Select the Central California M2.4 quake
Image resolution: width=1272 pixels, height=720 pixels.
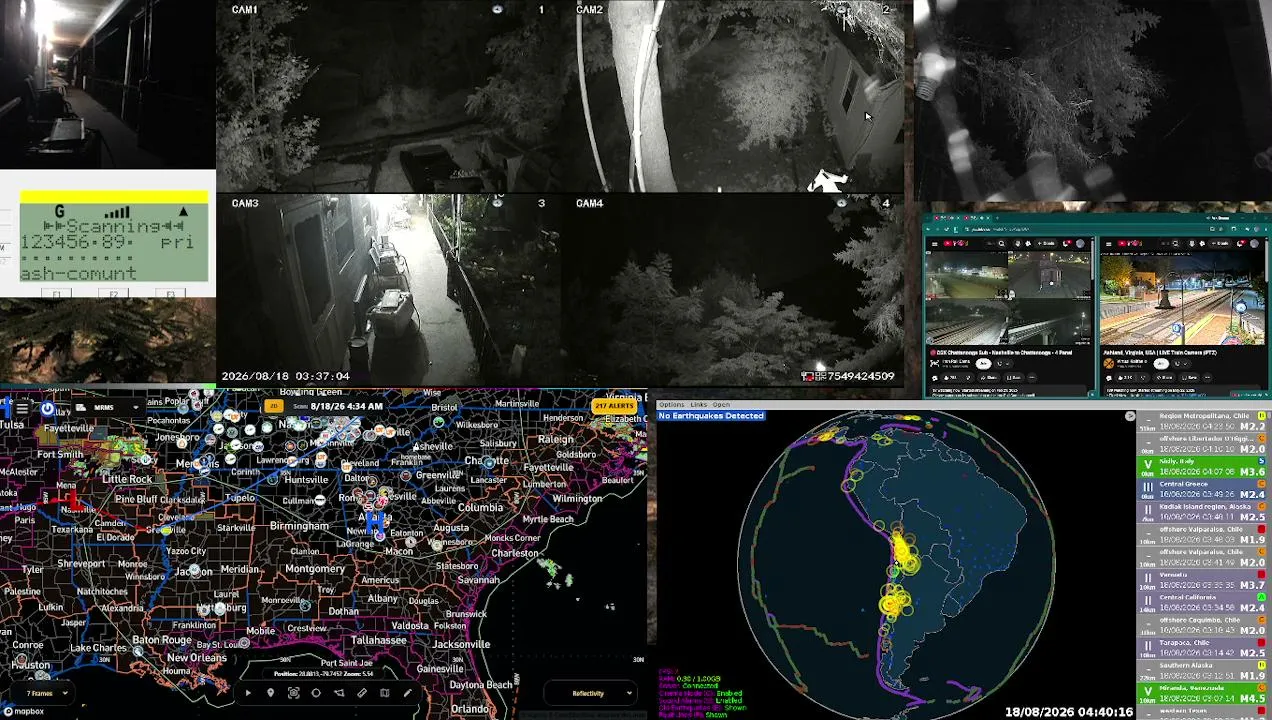(1203, 602)
